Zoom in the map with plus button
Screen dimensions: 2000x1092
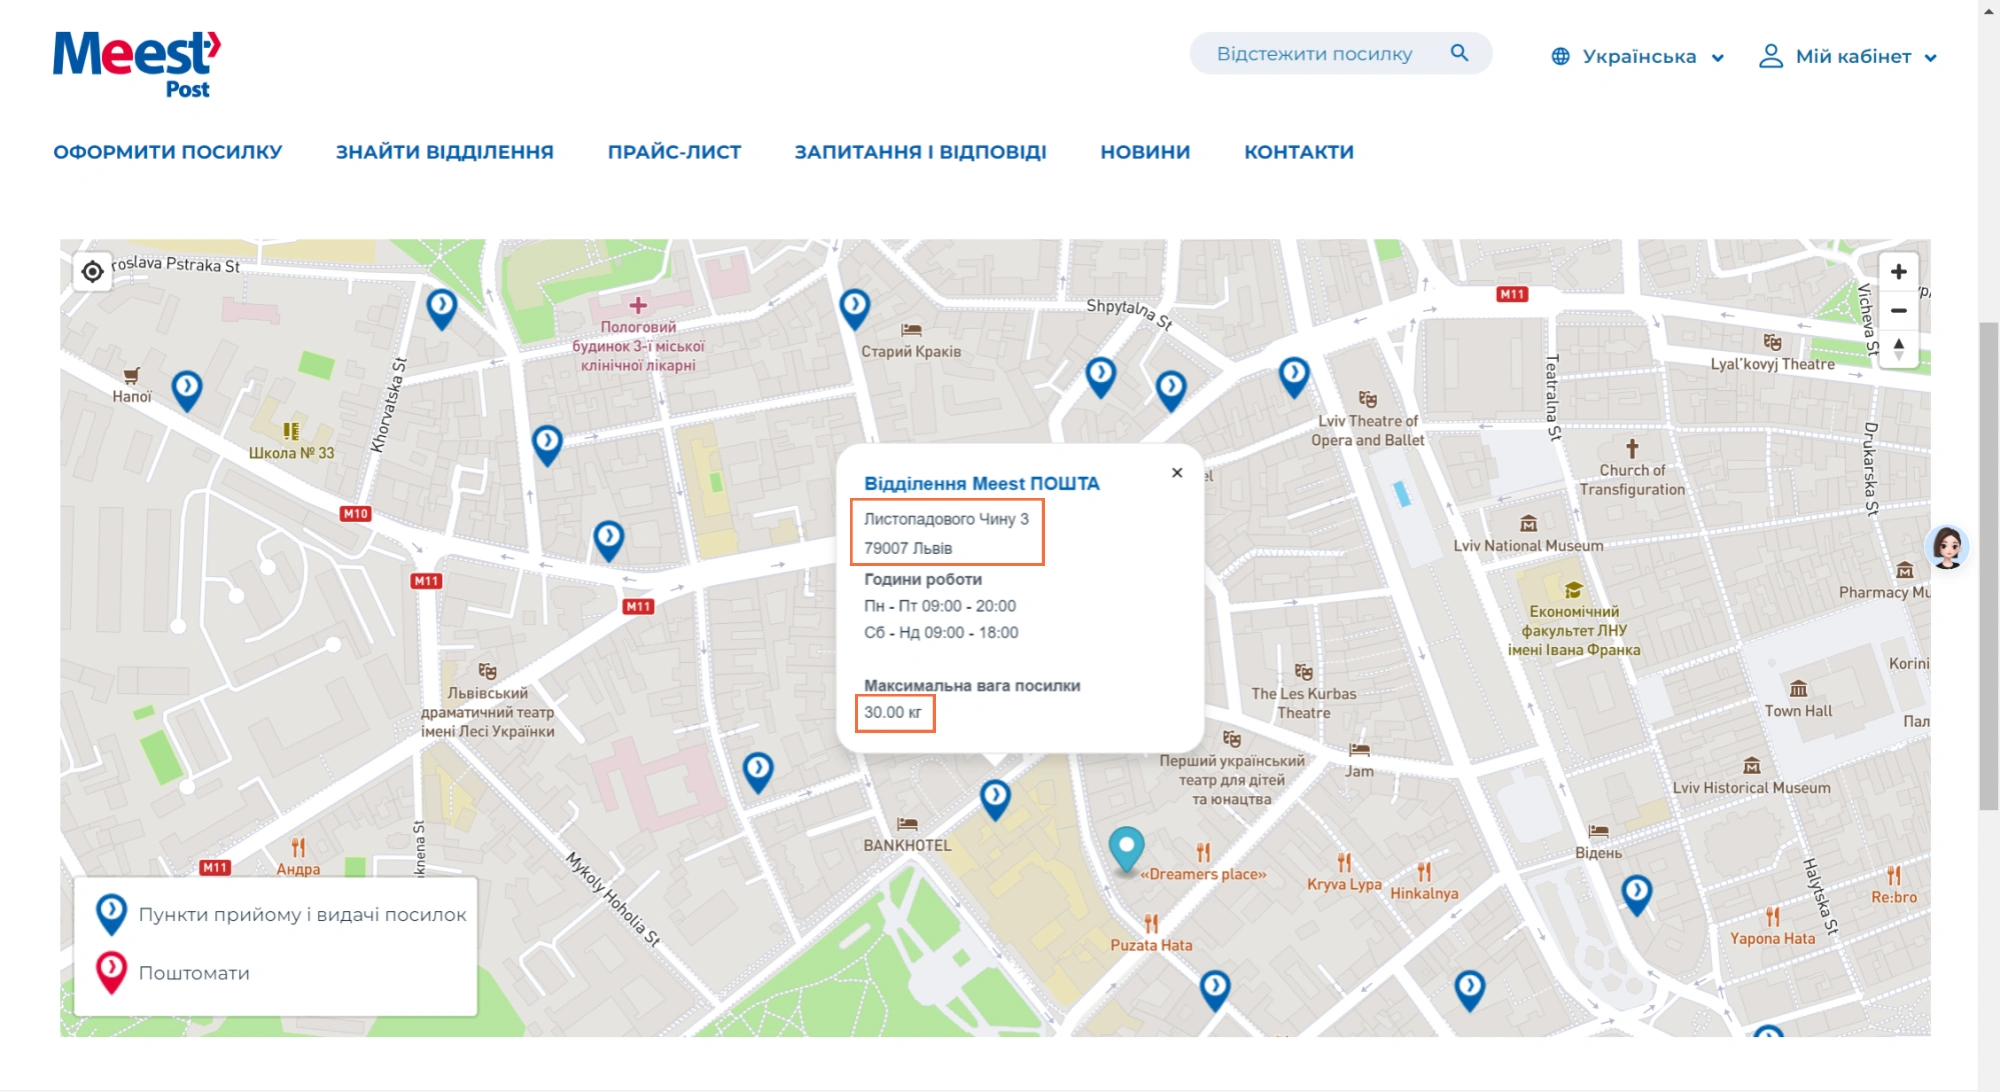click(x=1898, y=271)
